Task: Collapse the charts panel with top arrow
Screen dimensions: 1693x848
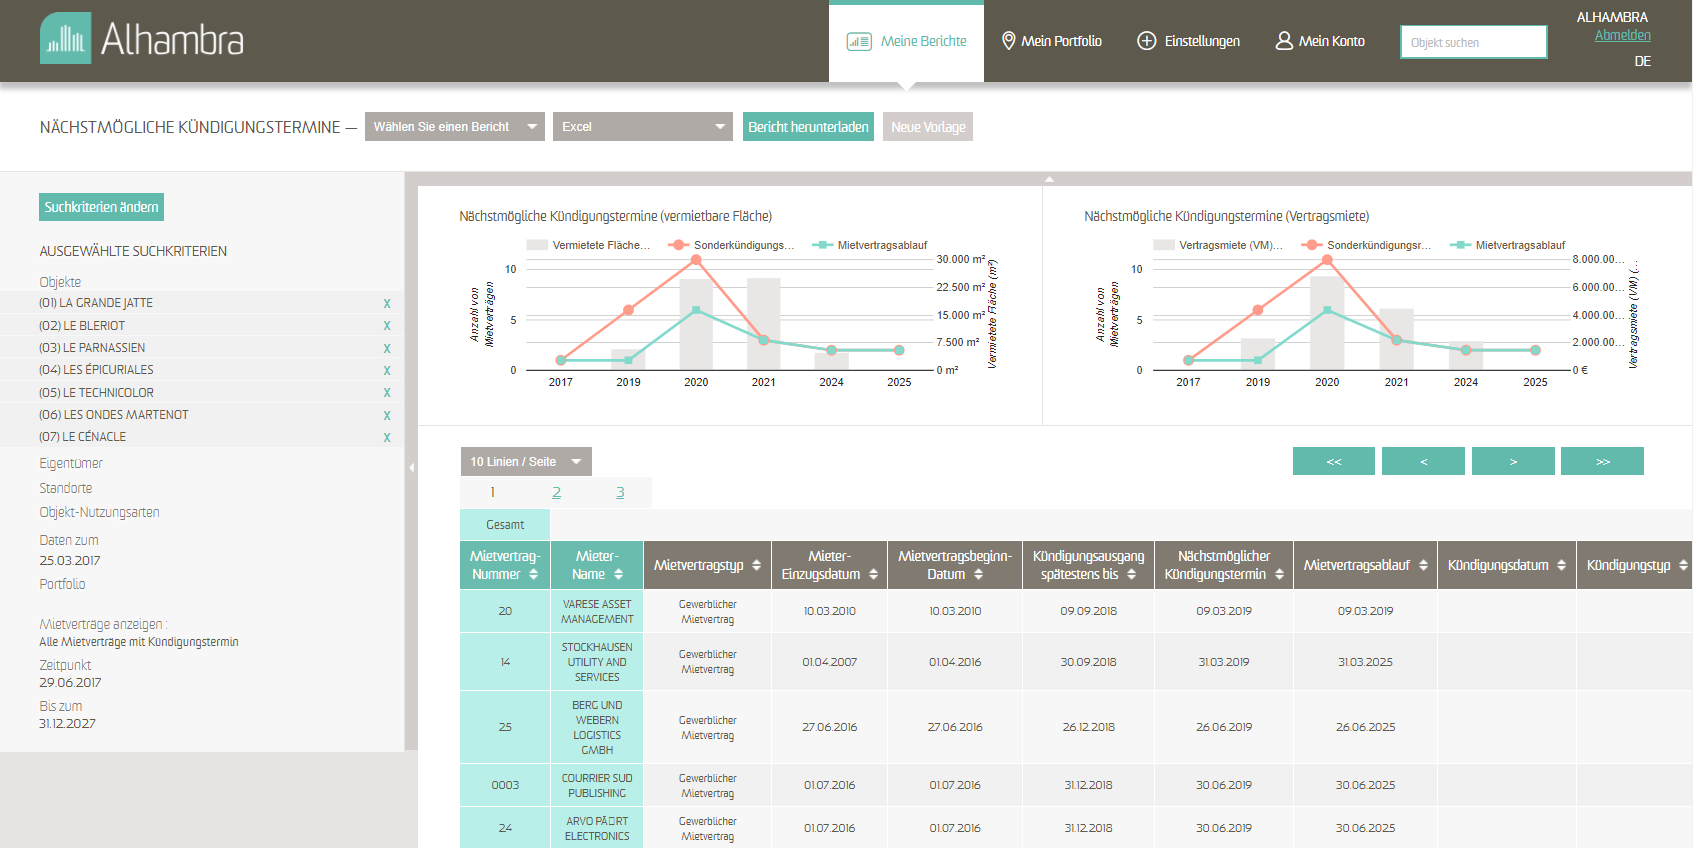Action: (1049, 180)
